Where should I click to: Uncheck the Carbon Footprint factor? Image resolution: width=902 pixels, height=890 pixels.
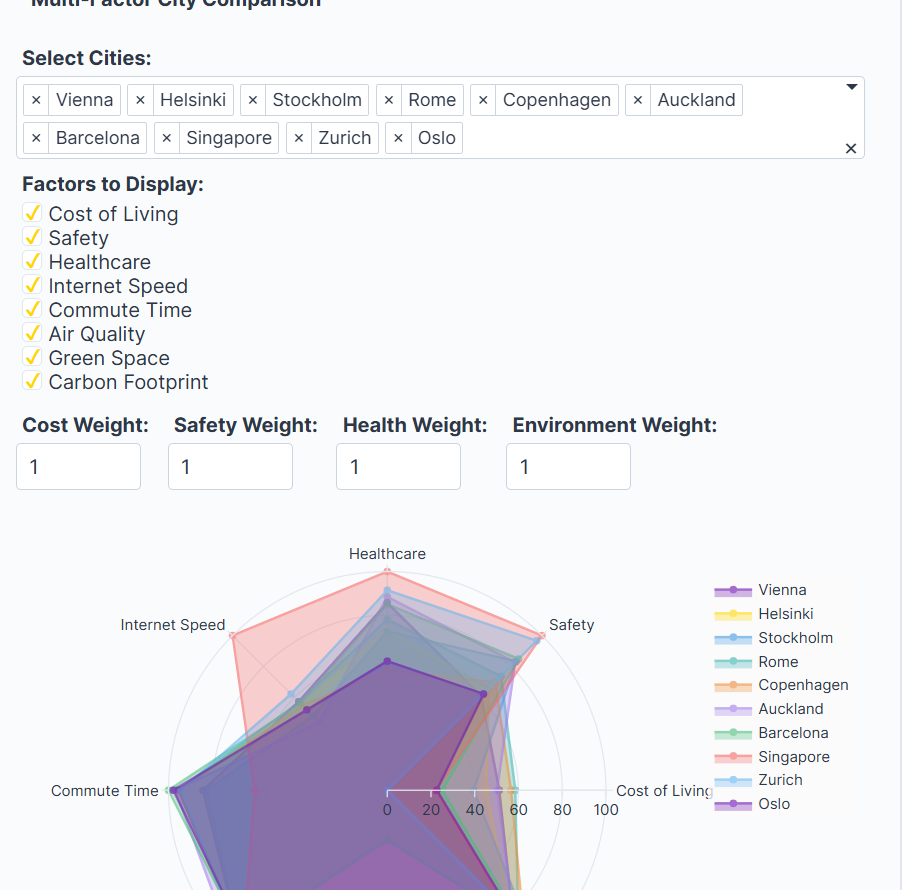click(x=32, y=381)
